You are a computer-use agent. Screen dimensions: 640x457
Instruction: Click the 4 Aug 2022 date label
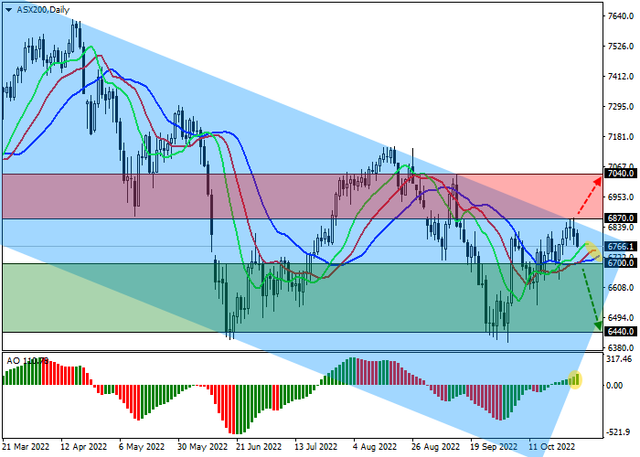tap(375, 447)
